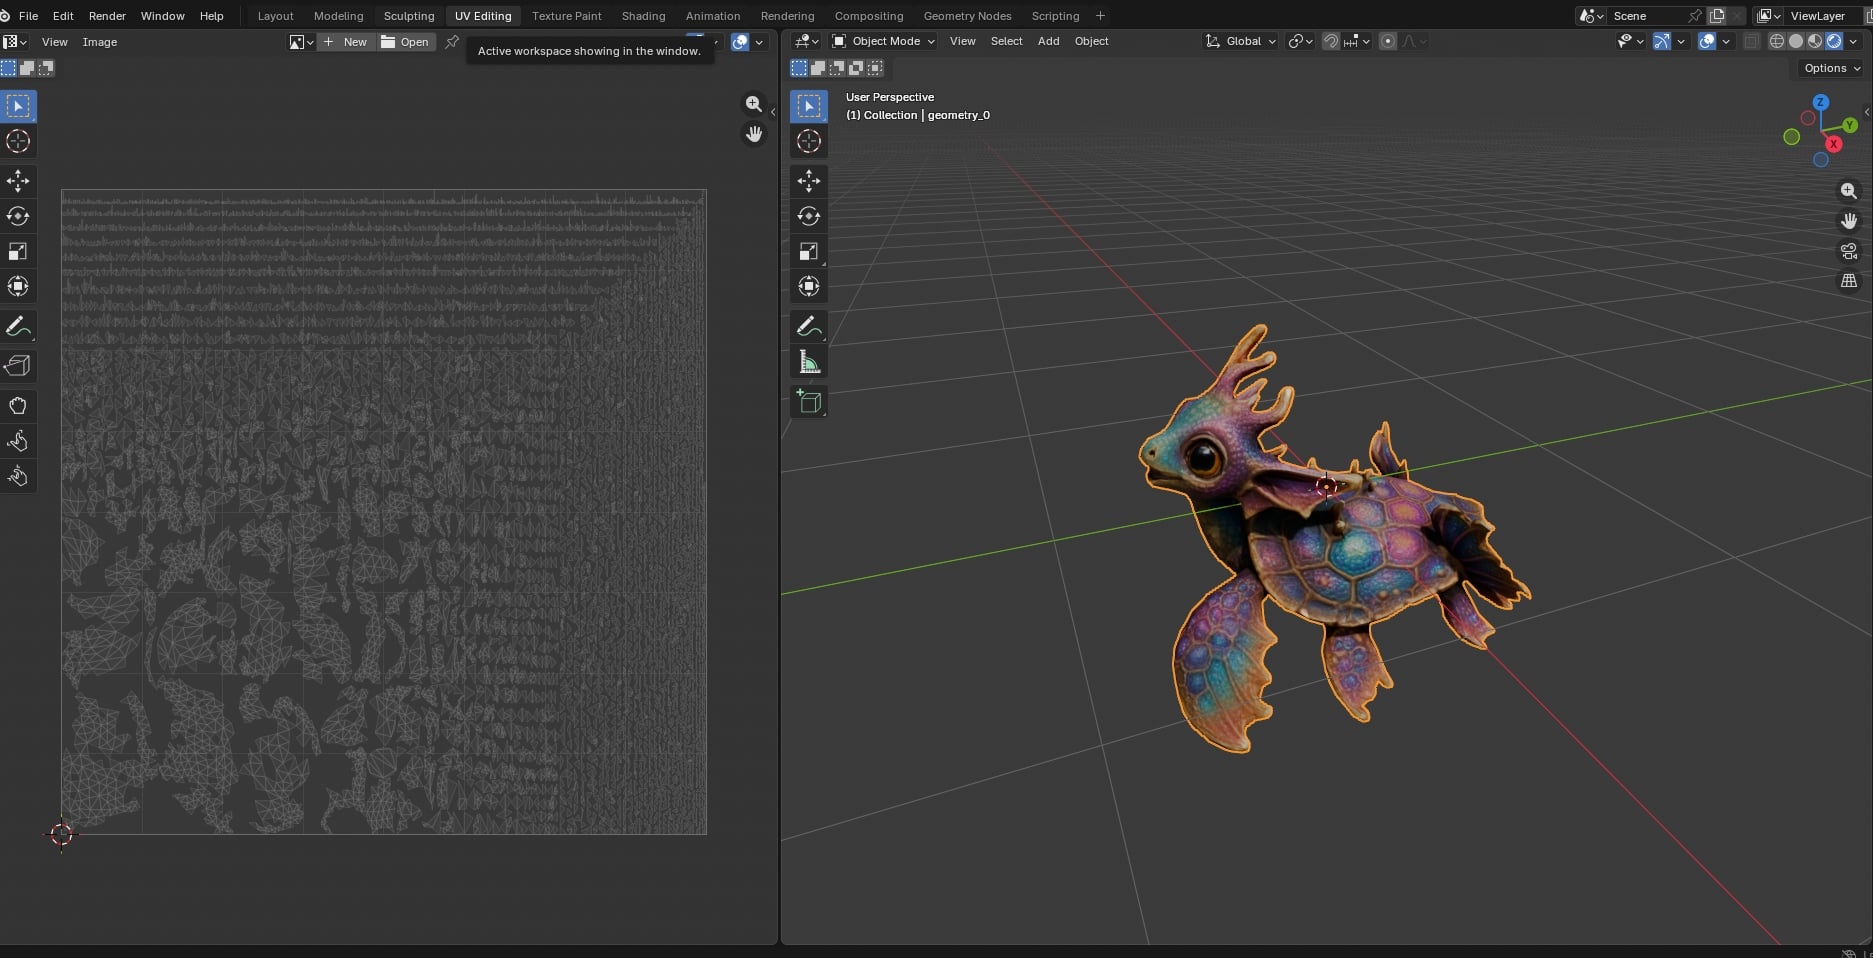Switch to Shading workspace tab
The height and width of the screenshot is (958, 1873).
coord(643,16)
